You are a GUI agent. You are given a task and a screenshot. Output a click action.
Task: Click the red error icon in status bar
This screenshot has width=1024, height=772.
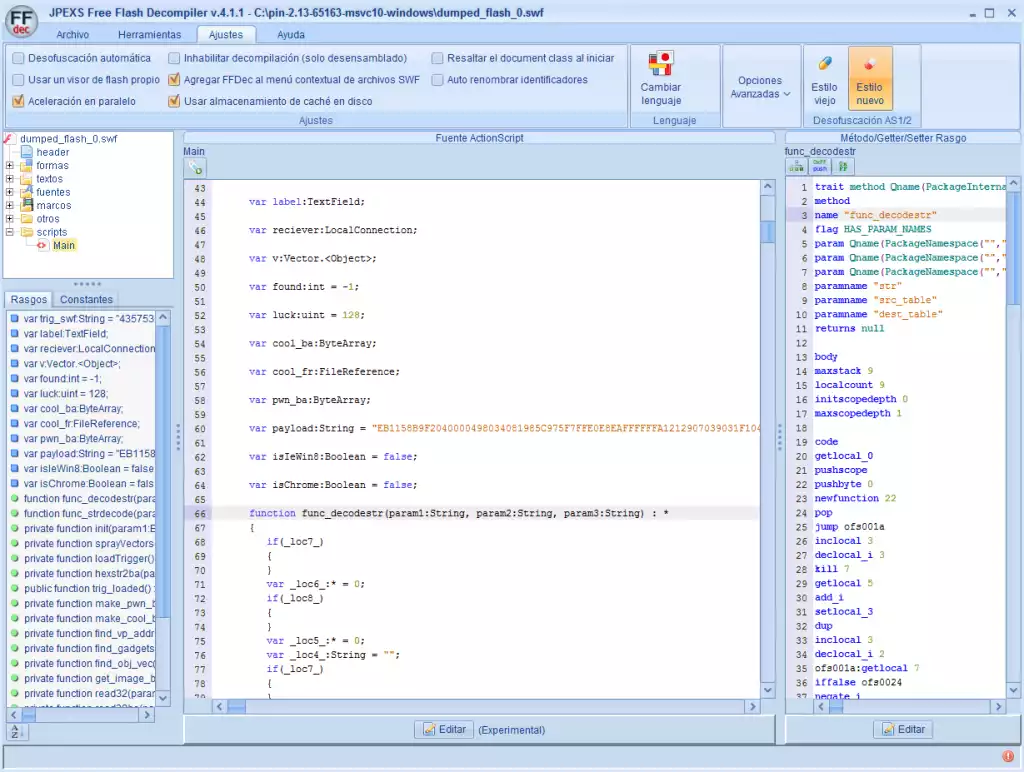[x=1008, y=756]
